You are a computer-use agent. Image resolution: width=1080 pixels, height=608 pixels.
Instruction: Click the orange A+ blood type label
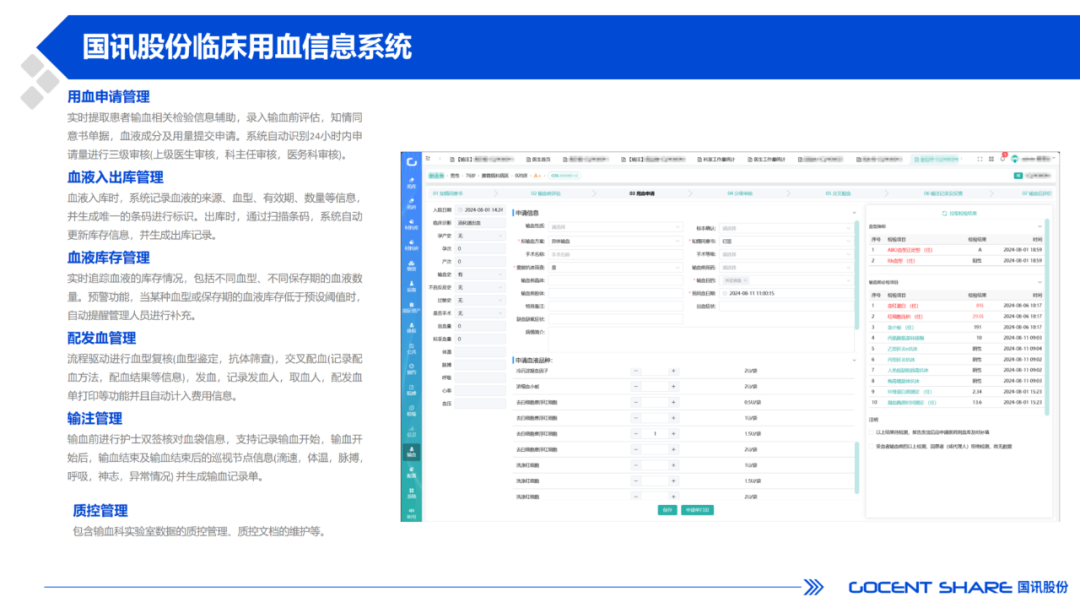click(x=537, y=176)
